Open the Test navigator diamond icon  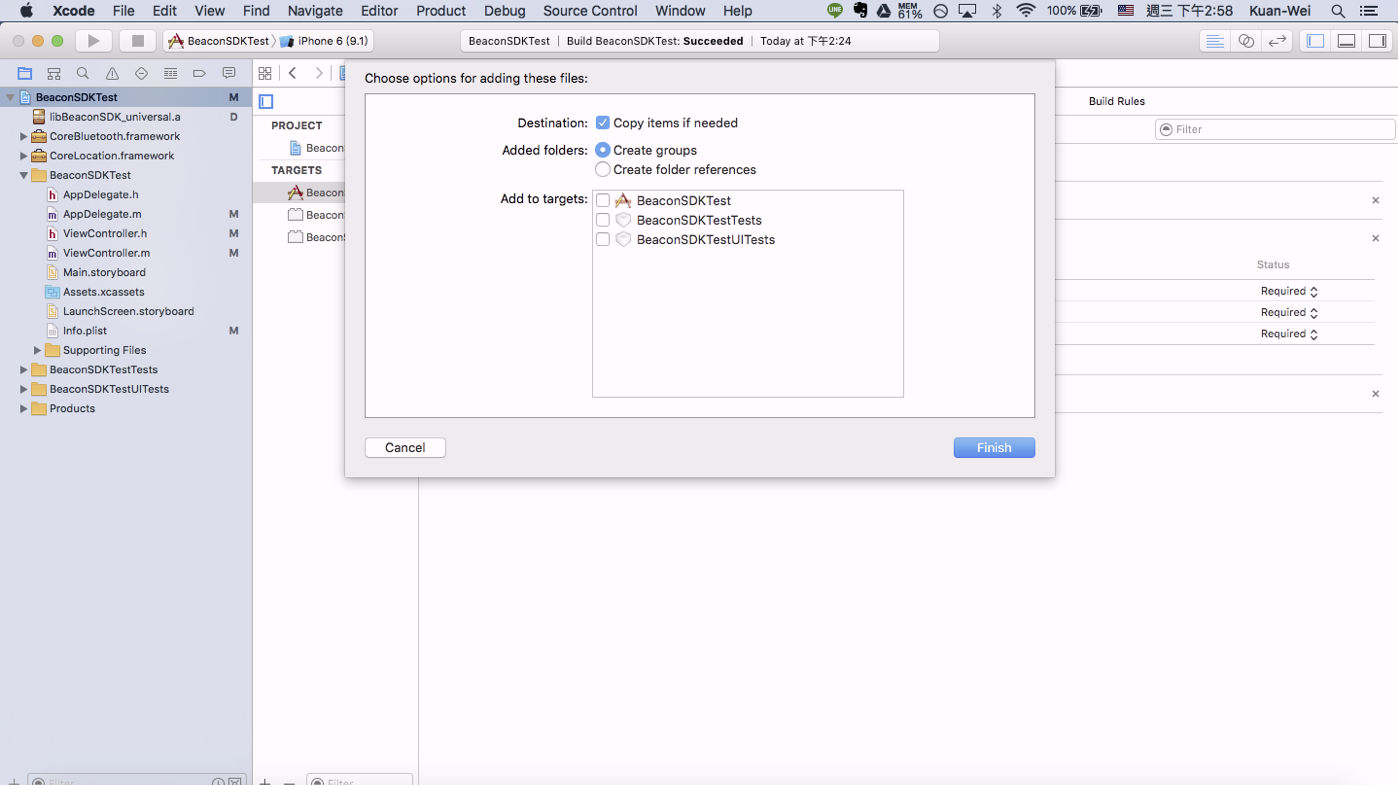141,73
